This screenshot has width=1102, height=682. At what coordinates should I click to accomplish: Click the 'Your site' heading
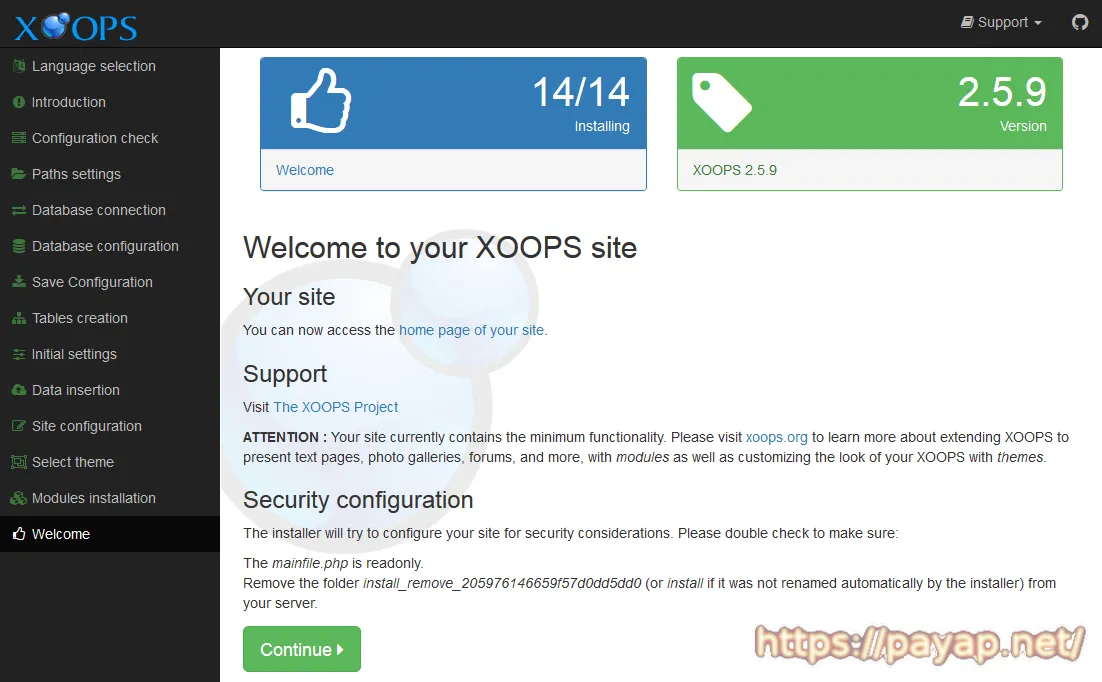[289, 297]
